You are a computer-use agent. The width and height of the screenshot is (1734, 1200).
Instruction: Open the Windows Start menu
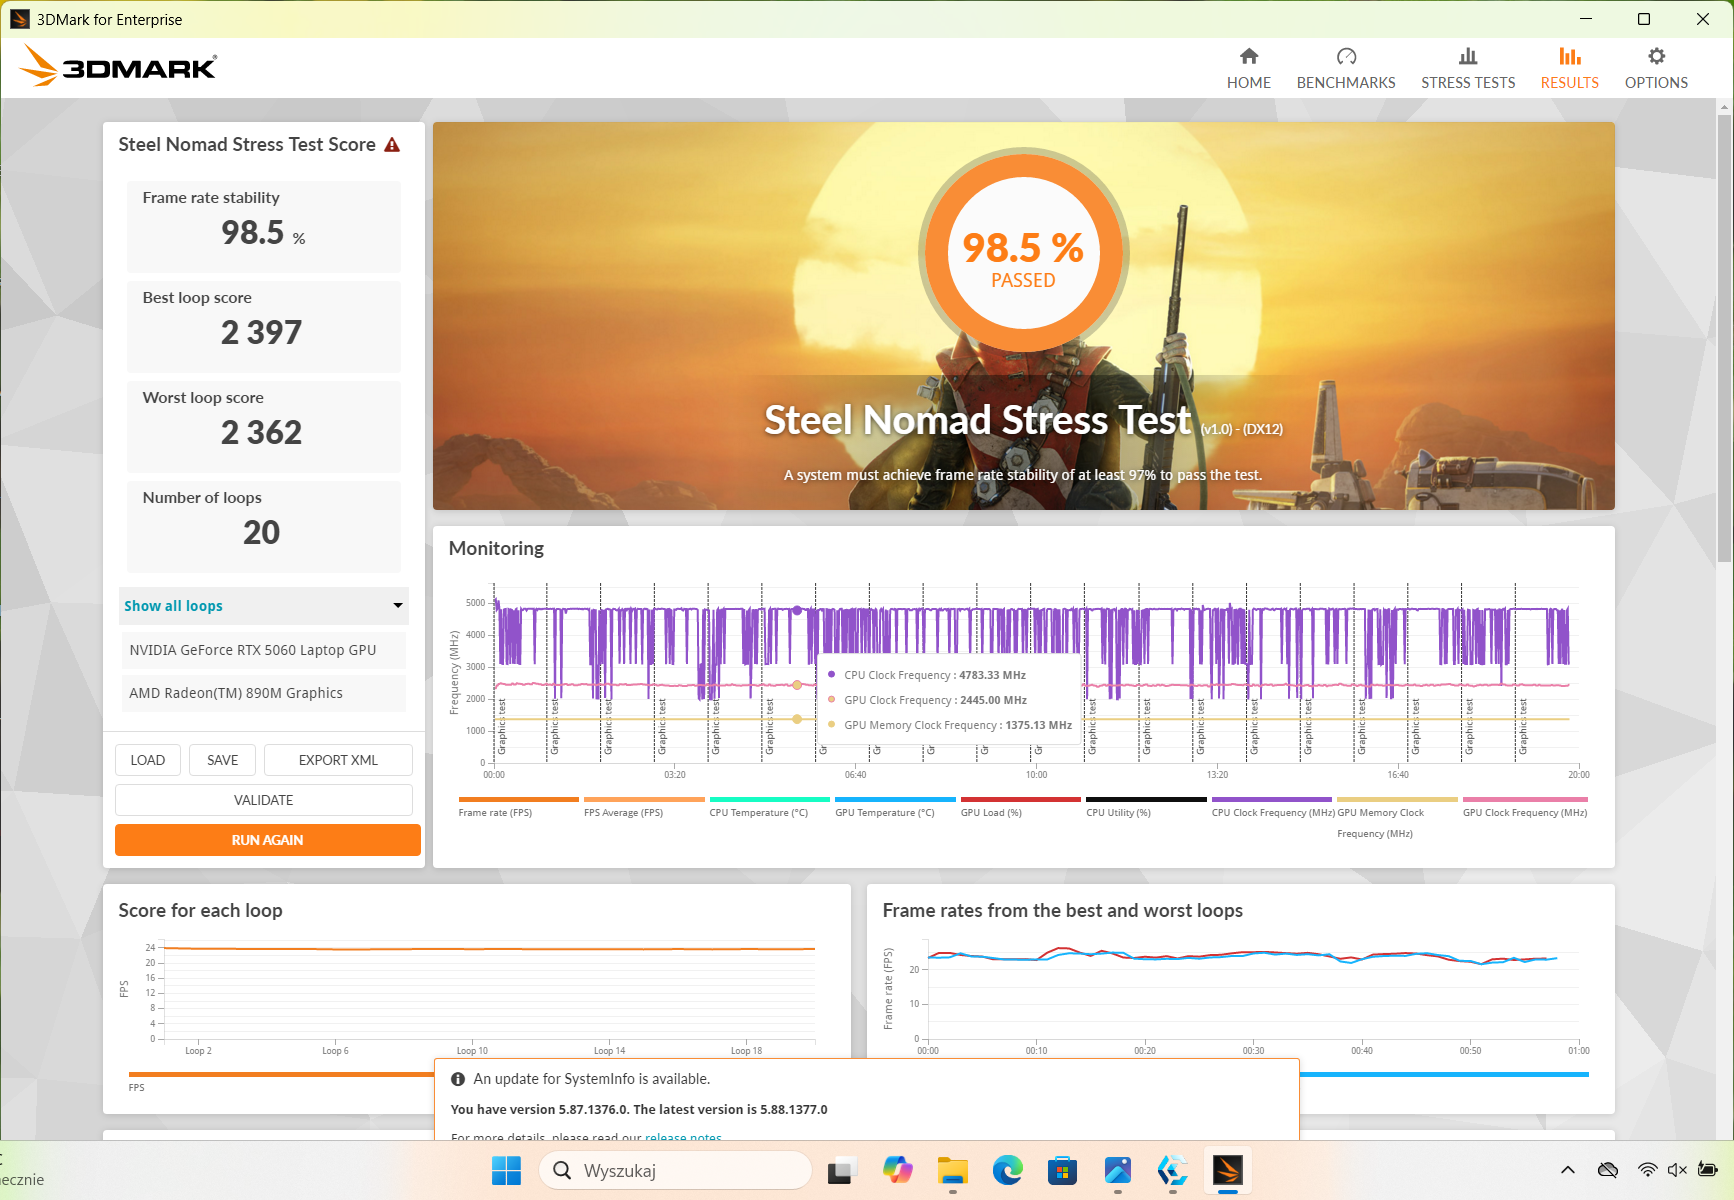coord(507,1170)
